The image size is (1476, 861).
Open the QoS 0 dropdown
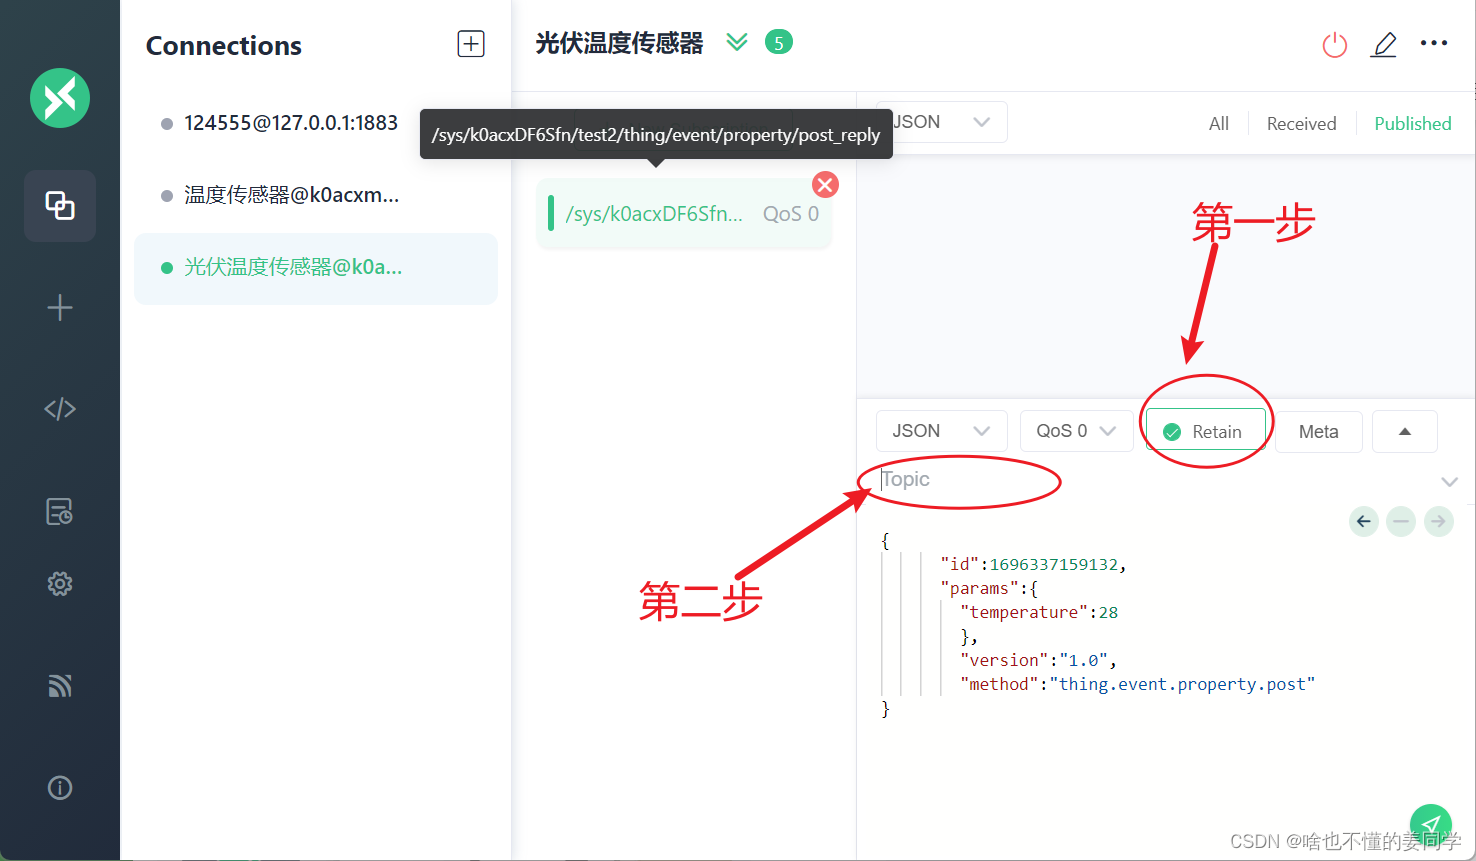pos(1076,430)
